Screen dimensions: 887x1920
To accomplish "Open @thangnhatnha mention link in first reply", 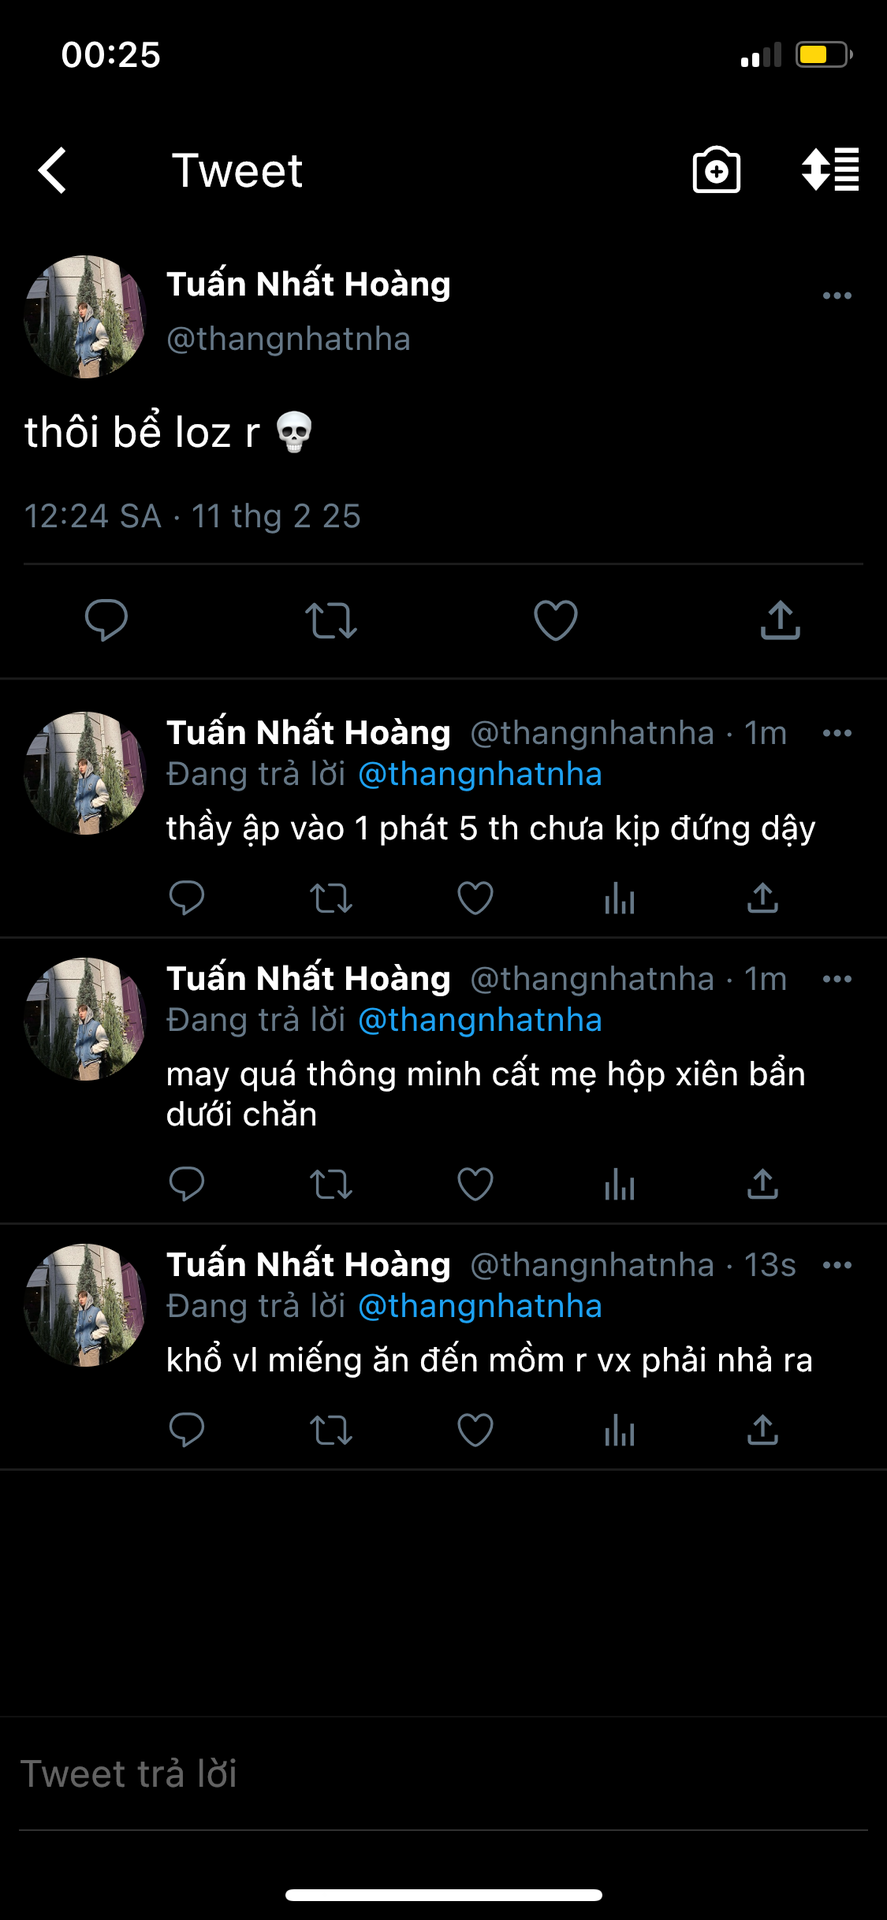I will [x=480, y=774].
